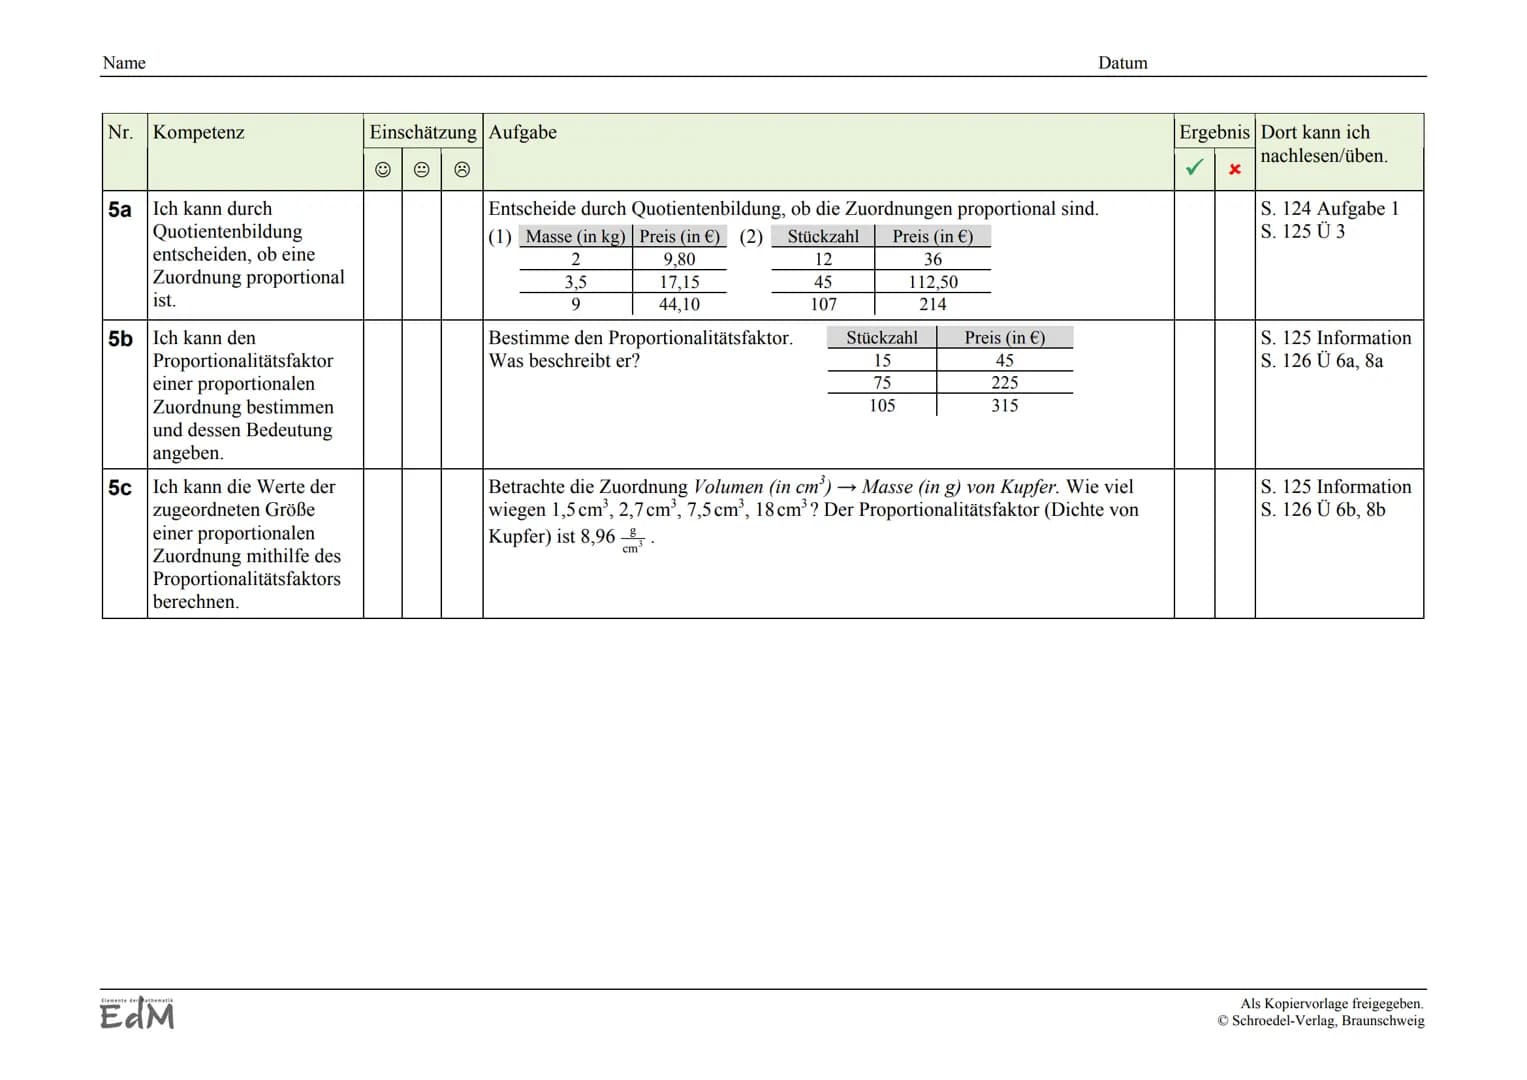1527x1080 pixels.
Task: Mark the correct result cell for row 5c
Action: pos(1194,543)
